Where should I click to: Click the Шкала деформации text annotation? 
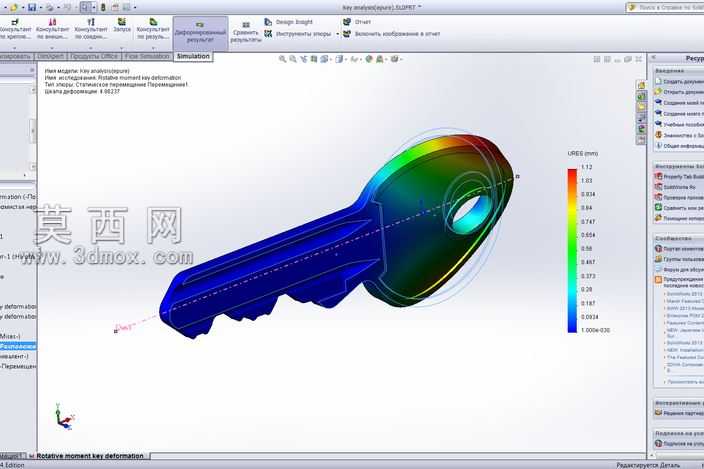point(82,91)
